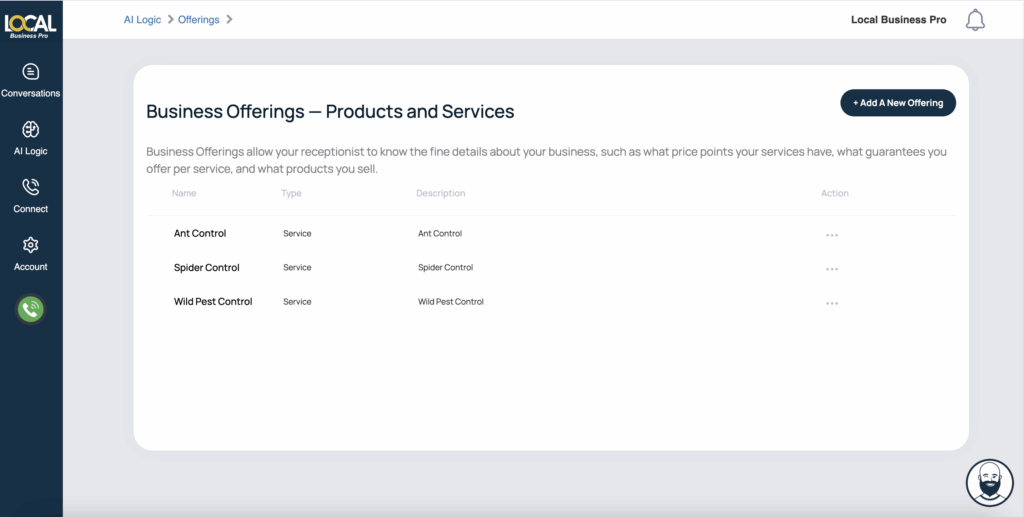Select the Ant Control offering name

pyautogui.click(x=200, y=233)
